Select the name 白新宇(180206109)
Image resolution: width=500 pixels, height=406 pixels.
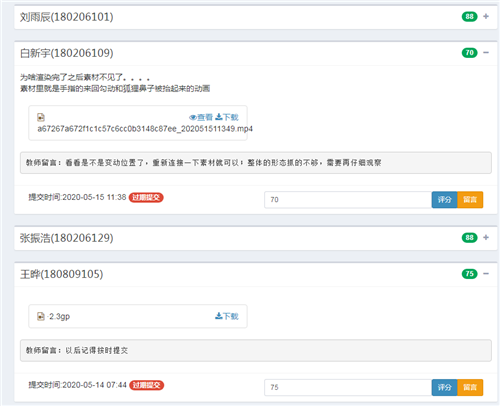coord(66,53)
